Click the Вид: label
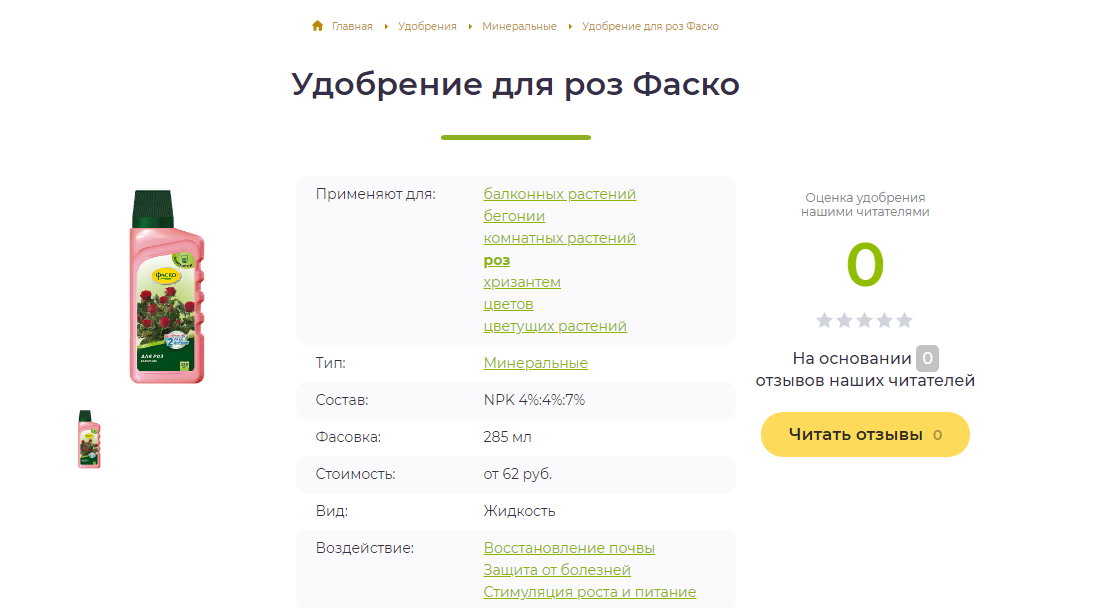The image size is (1100, 608). tap(332, 511)
